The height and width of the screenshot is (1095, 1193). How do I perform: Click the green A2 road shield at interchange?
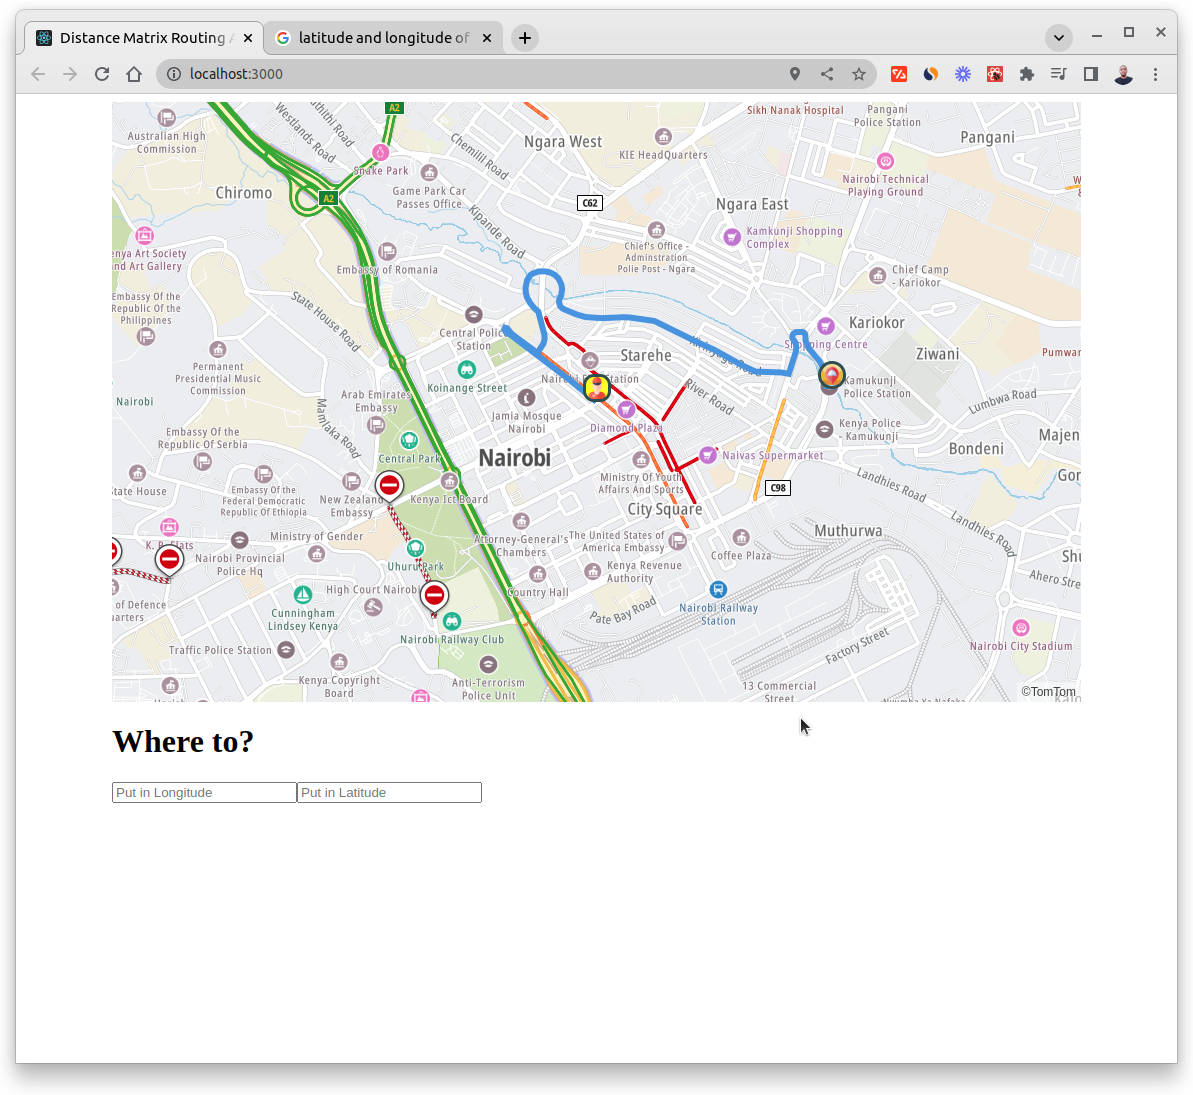click(328, 199)
